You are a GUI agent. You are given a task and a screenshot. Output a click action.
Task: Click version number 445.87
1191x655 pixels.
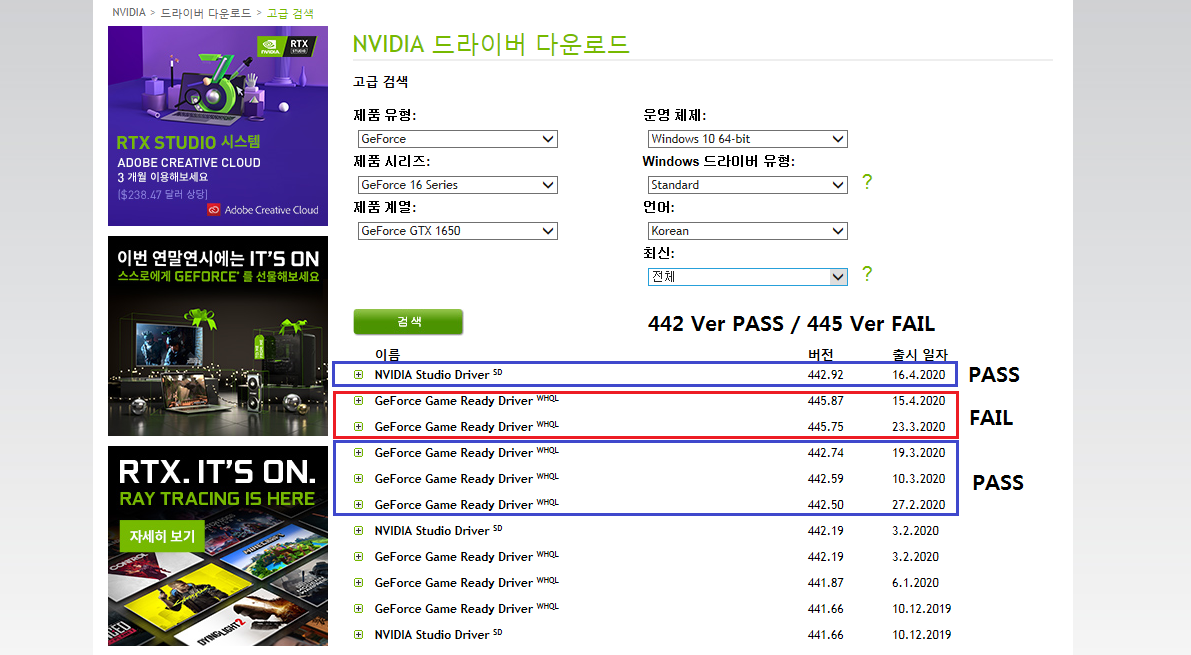[826, 400]
